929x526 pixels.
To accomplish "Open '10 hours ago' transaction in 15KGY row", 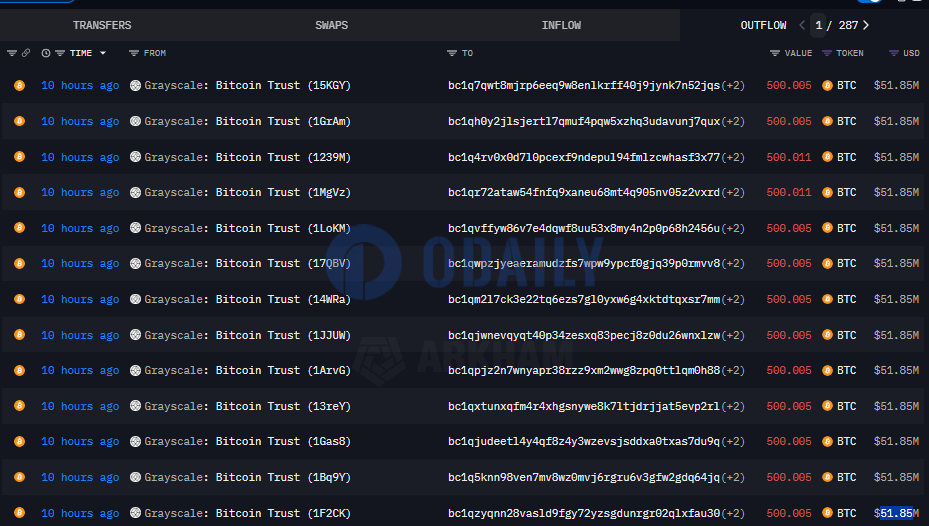I will pos(80,85).
